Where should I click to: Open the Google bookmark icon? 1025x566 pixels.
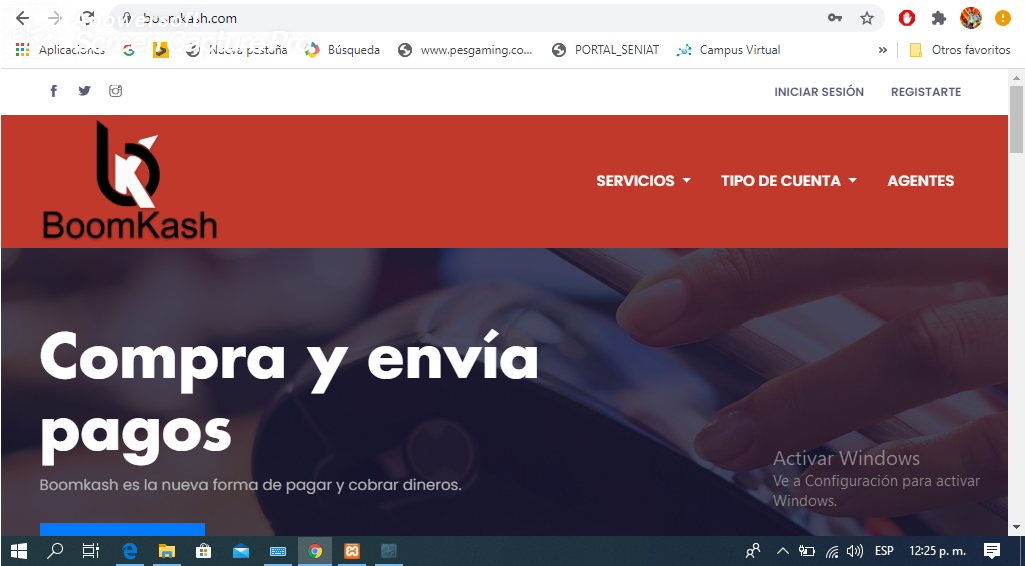(x=129, y=50)
